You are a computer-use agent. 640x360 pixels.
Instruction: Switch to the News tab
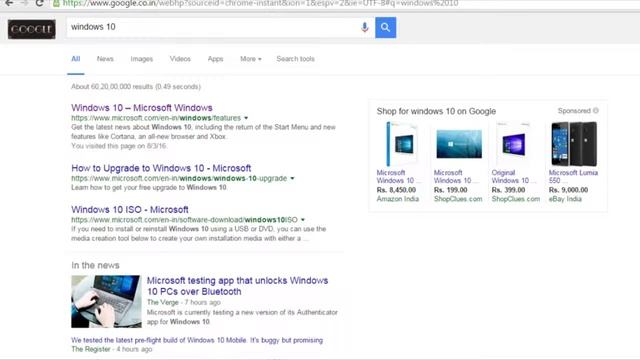pyautogui.click(x=105, y=59)
